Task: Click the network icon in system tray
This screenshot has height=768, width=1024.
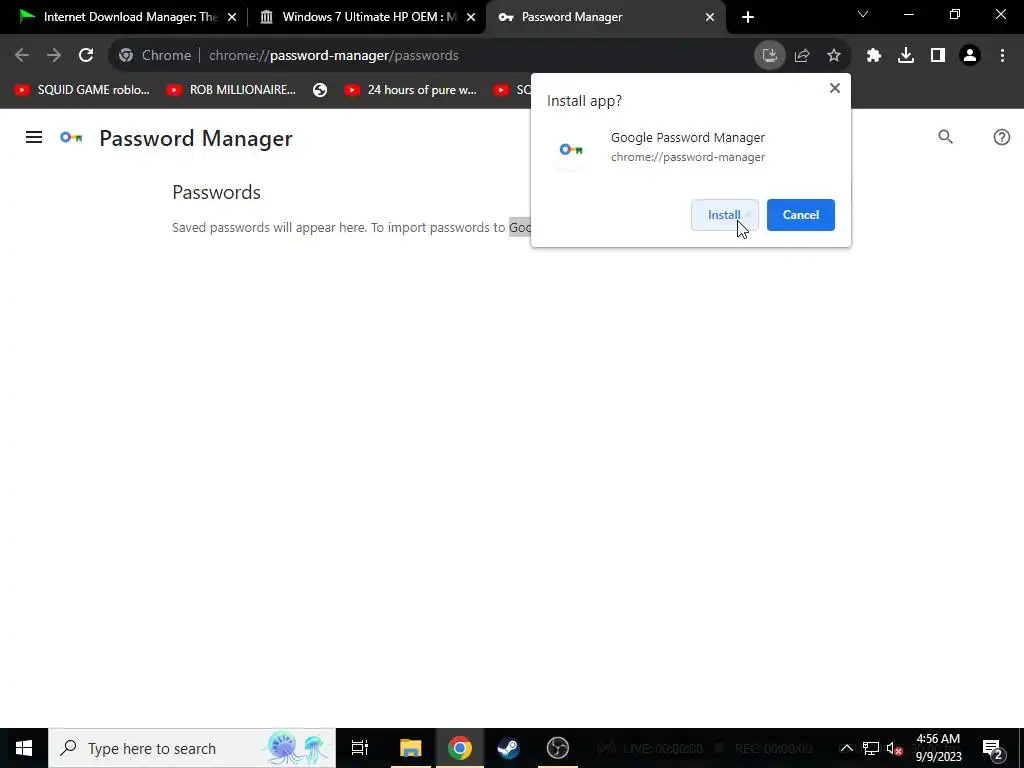Action: (x=871, y=748)
